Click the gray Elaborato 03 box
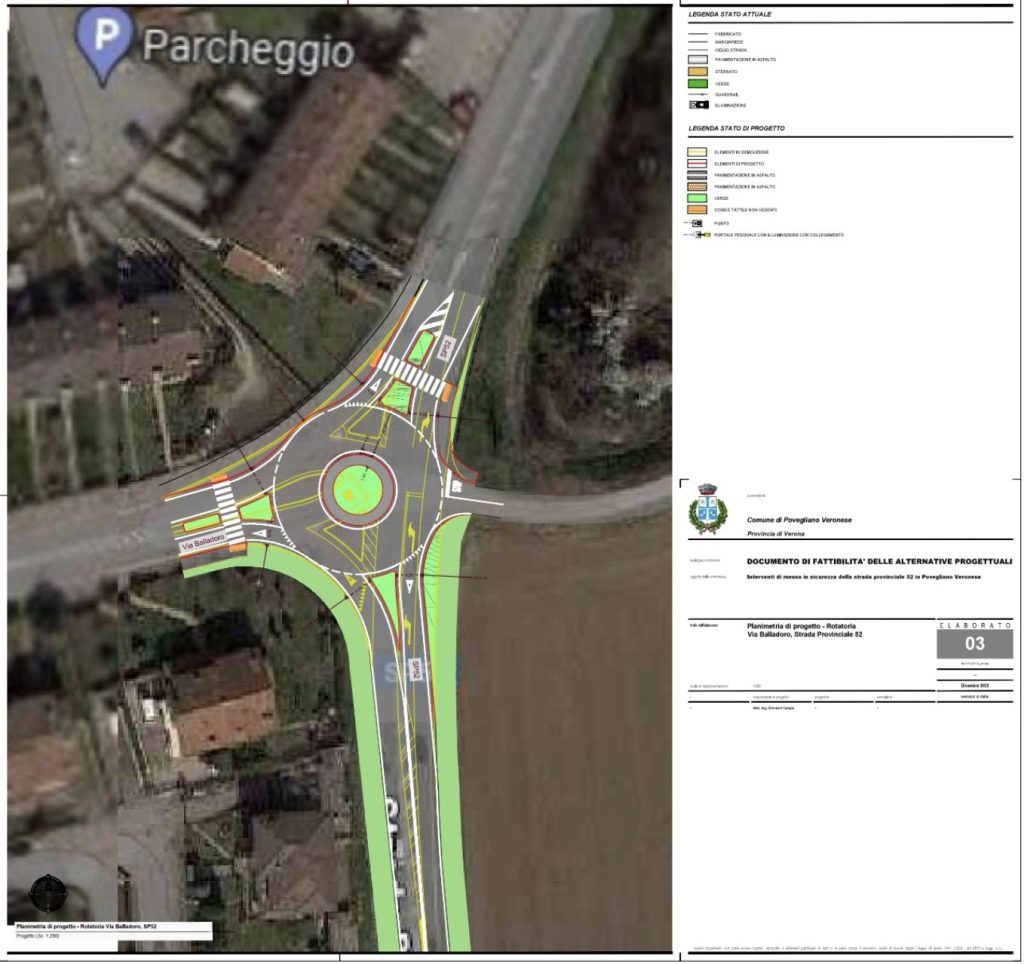 [x=974, y=643]
